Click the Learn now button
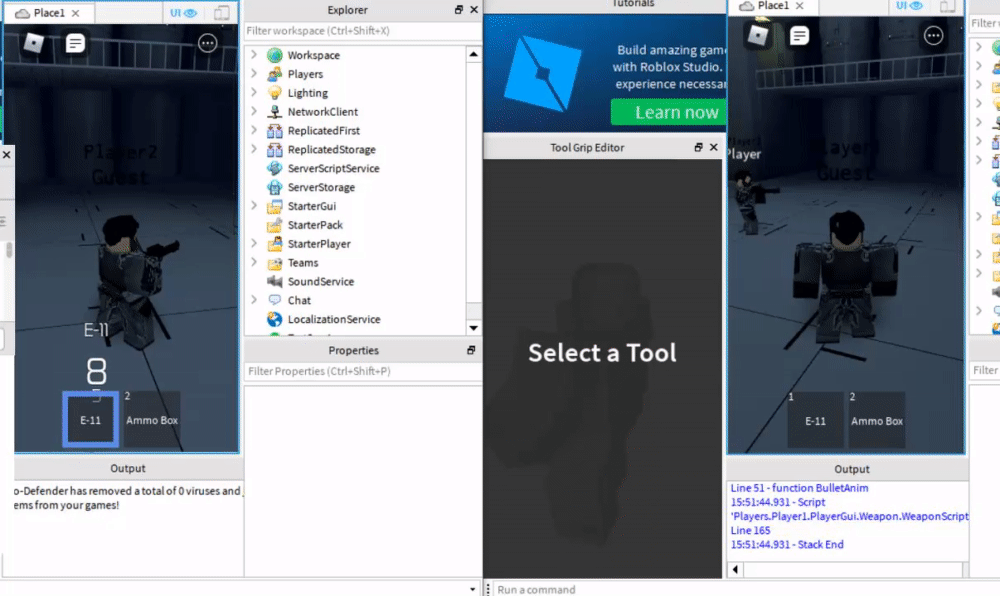This screenshot has height=596, width=1000. click(668, 112)
